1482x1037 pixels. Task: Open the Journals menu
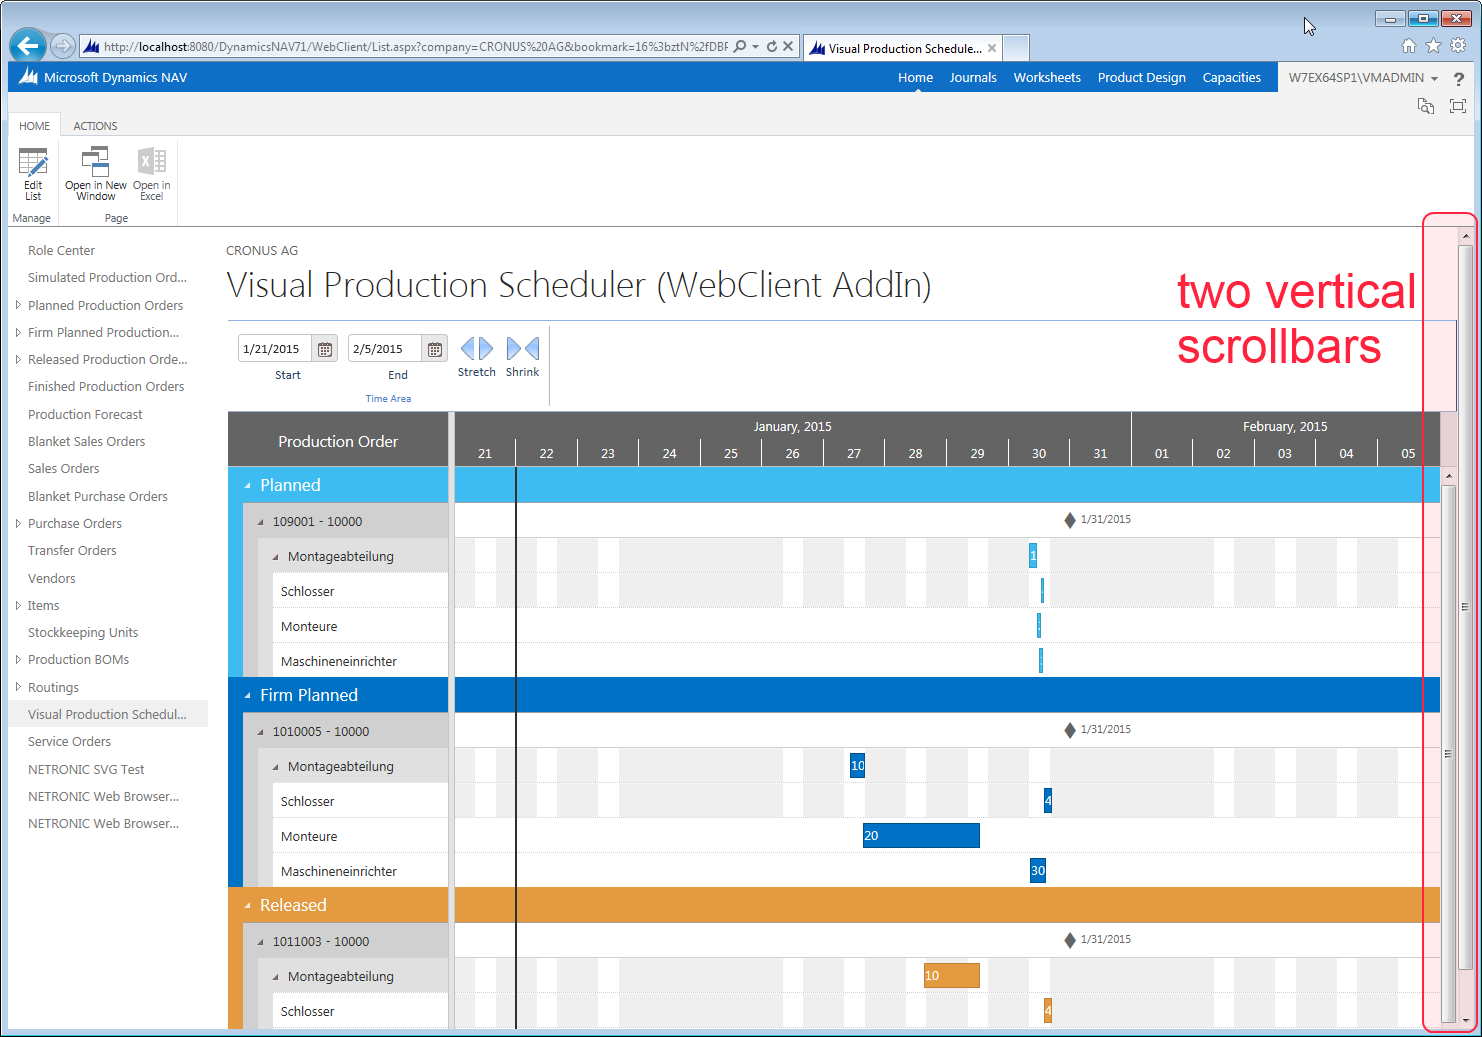(971, 77)
